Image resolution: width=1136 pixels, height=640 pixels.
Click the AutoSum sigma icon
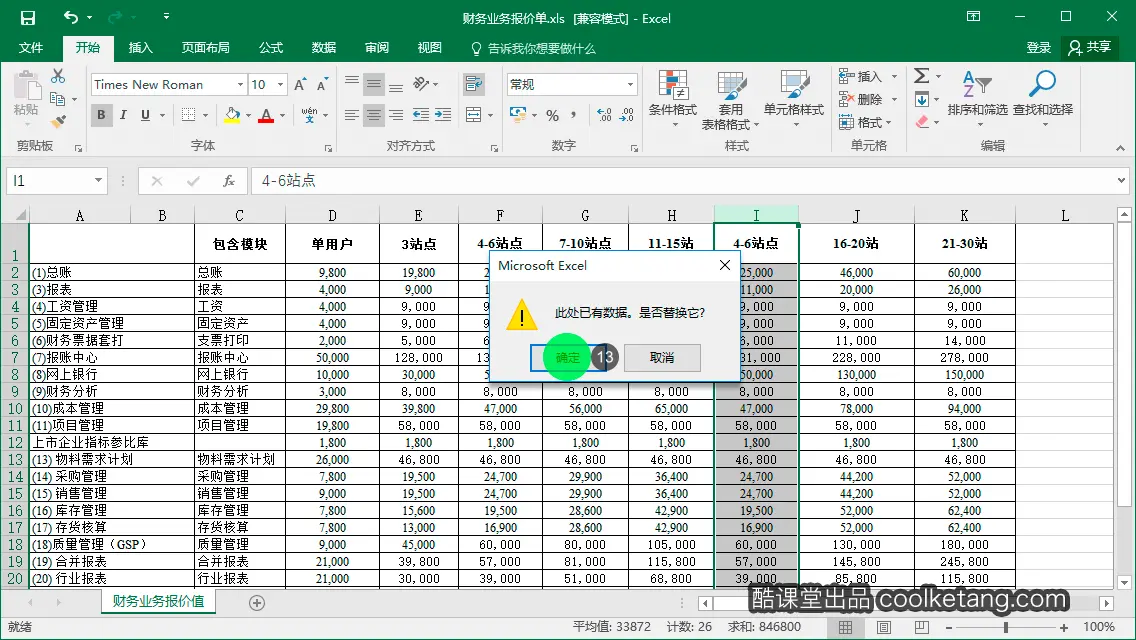922,76
